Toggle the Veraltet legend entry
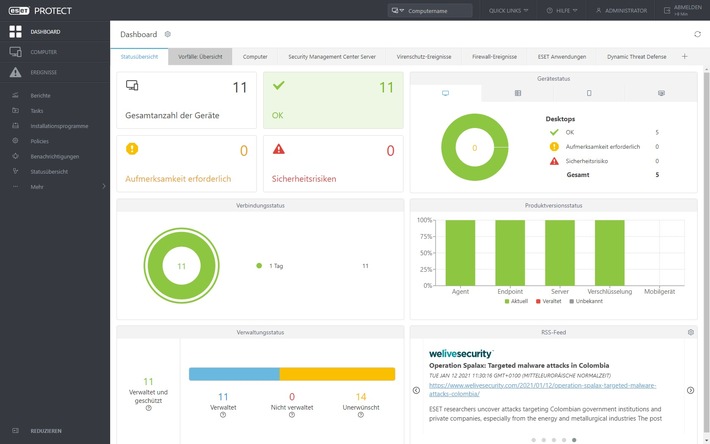The height and width of the screenshot is (444, 710). pos(548,301)
